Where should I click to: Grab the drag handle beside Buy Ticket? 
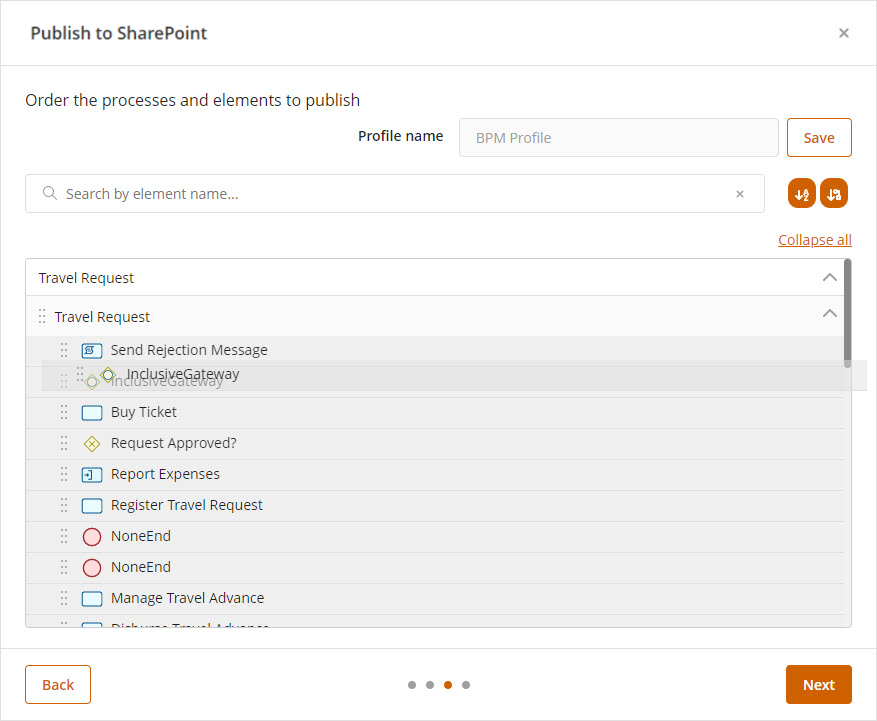(x=64, y=412)
